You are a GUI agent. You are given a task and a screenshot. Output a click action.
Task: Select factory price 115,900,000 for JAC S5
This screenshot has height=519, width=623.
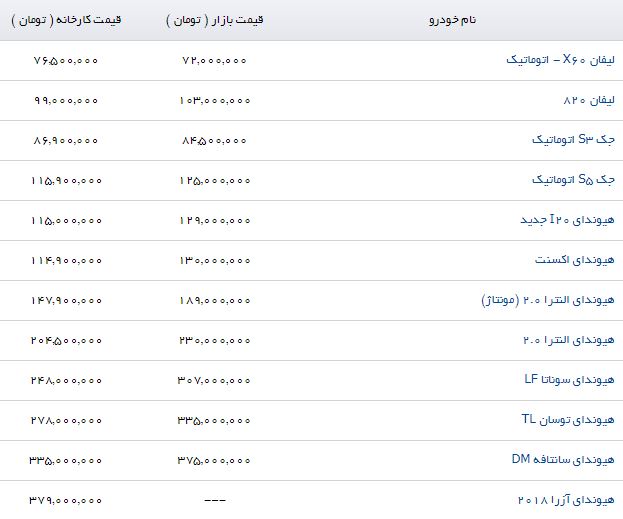pos(66,180)
